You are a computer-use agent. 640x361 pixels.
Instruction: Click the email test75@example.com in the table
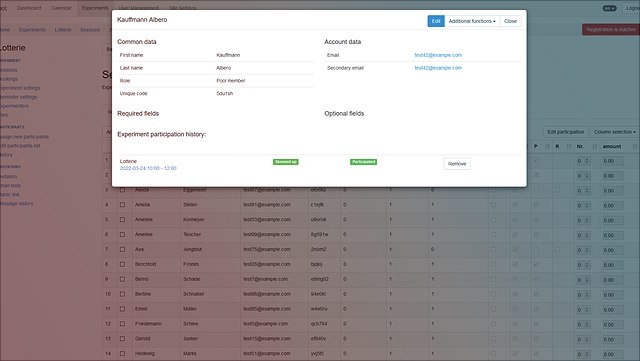pos(267,250)
